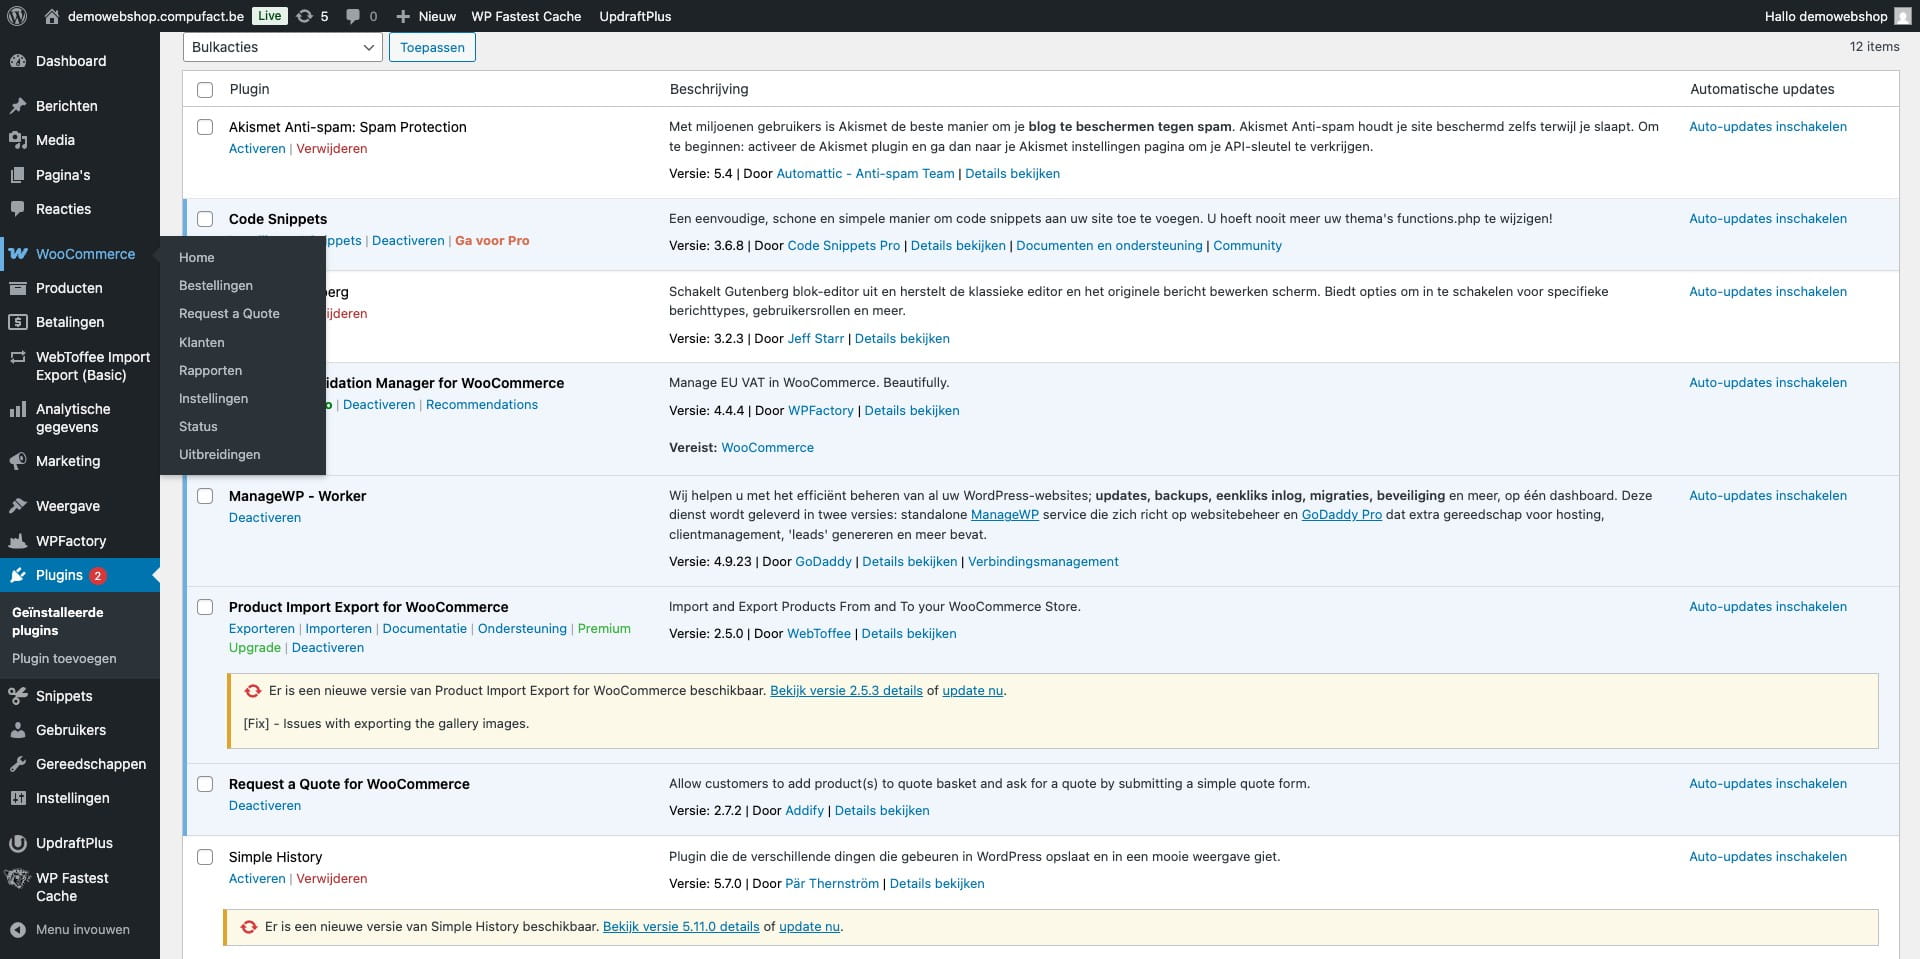
Task: Click the WooCommerce logo icon in sidebar
Action: pyautogui.click(x=18, y=254)
